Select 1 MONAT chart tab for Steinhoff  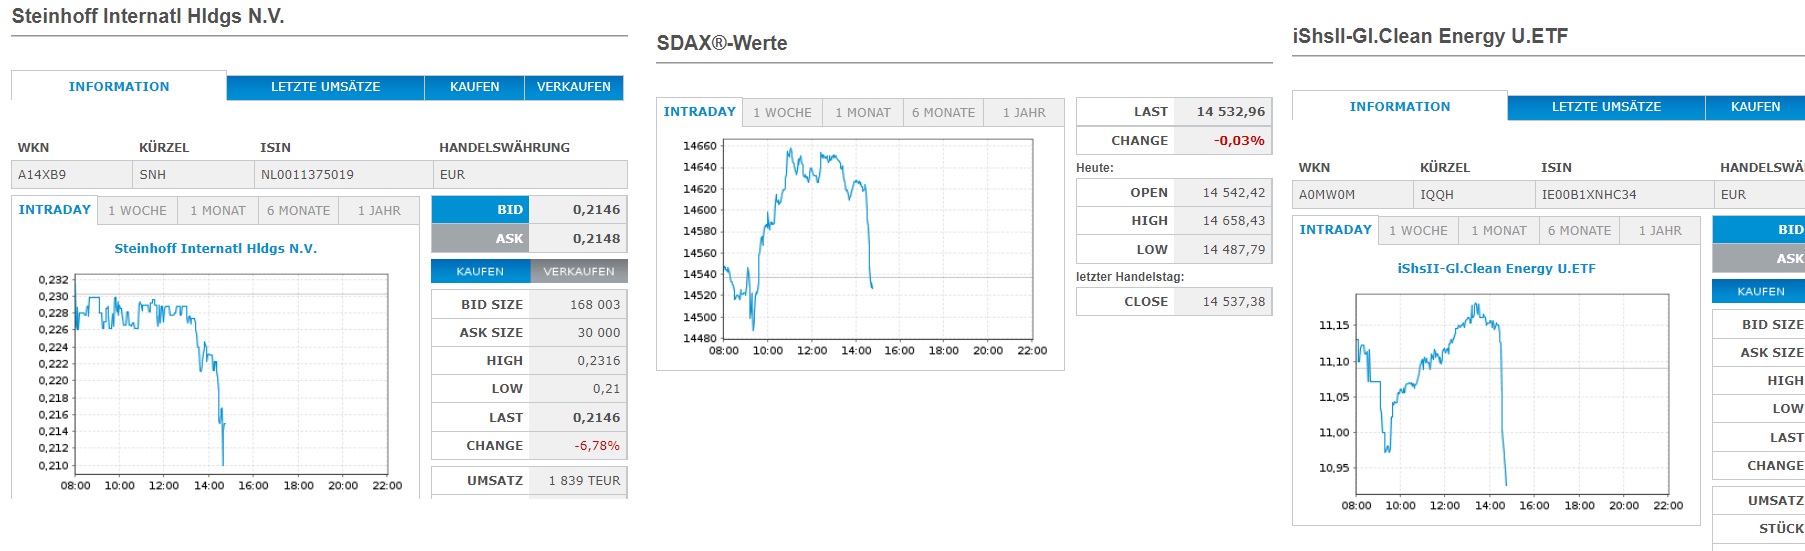(218, 210)
